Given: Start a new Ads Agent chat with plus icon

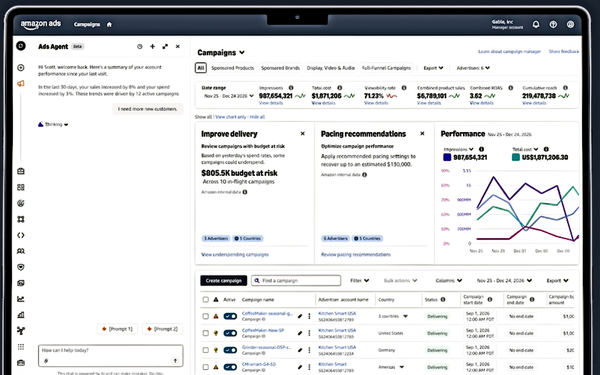Looking at the screenshot, I should [x=152, y=46].
